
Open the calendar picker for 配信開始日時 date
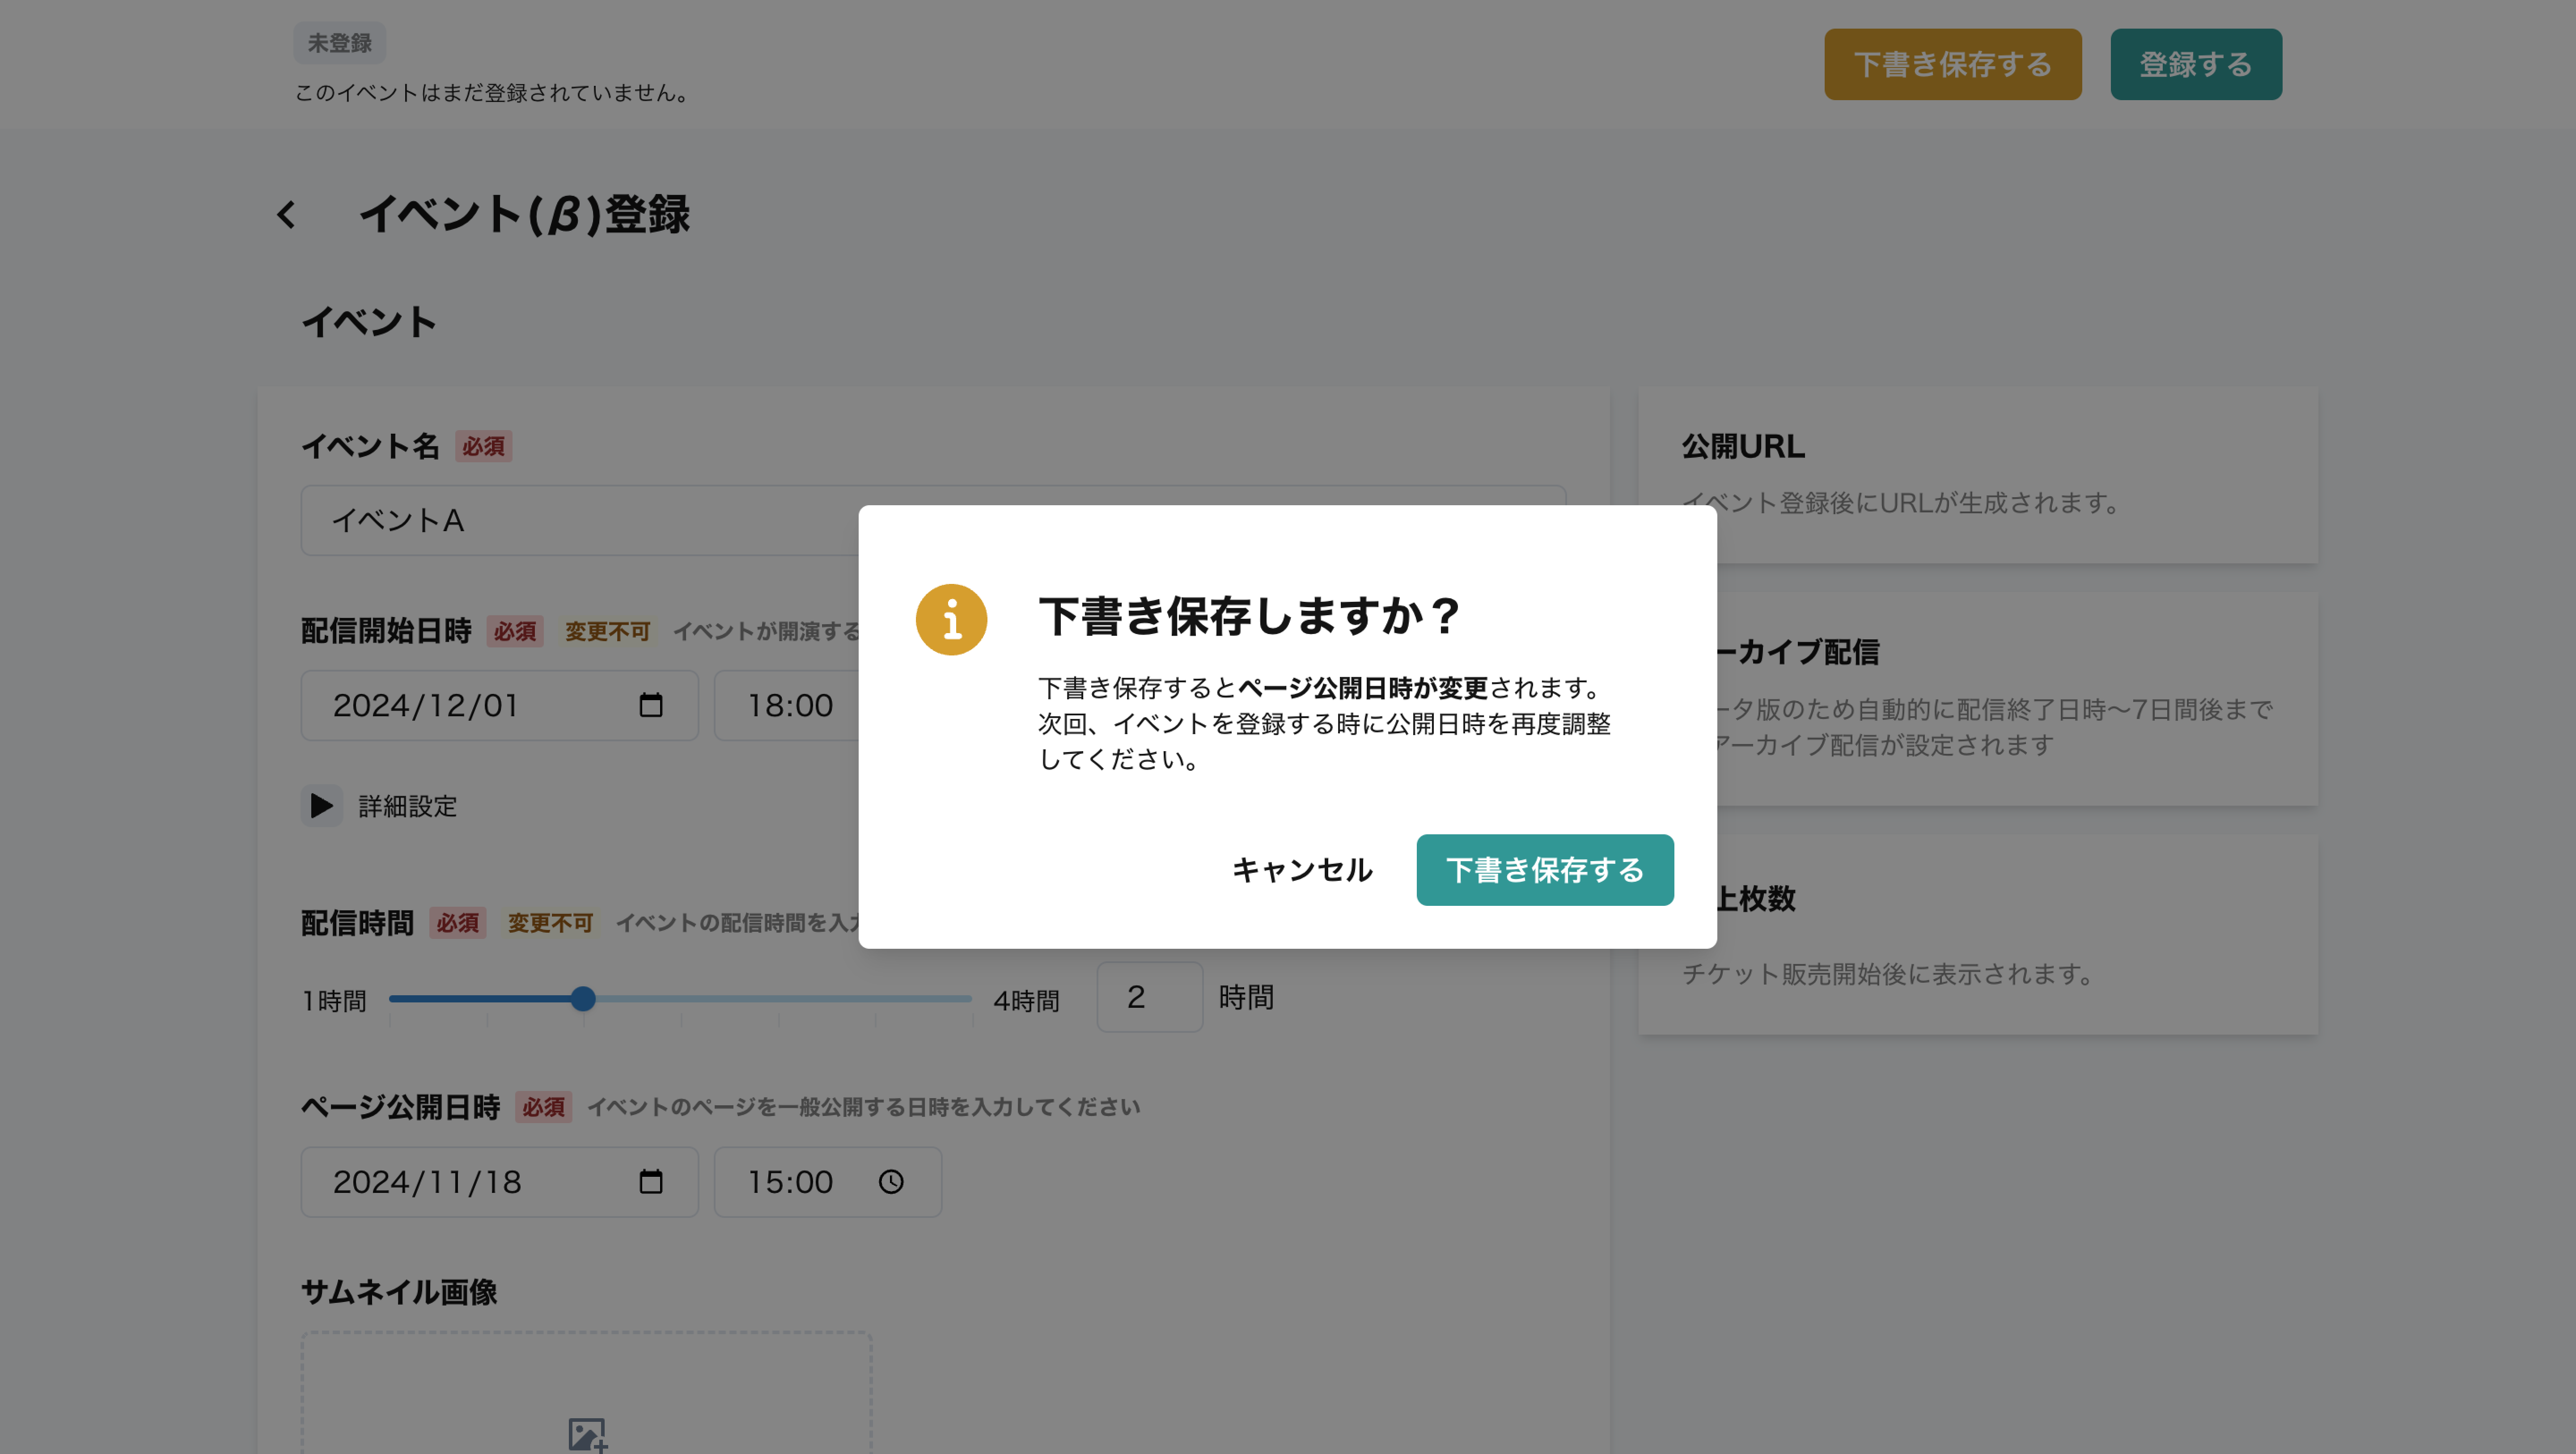pos(651,705)
